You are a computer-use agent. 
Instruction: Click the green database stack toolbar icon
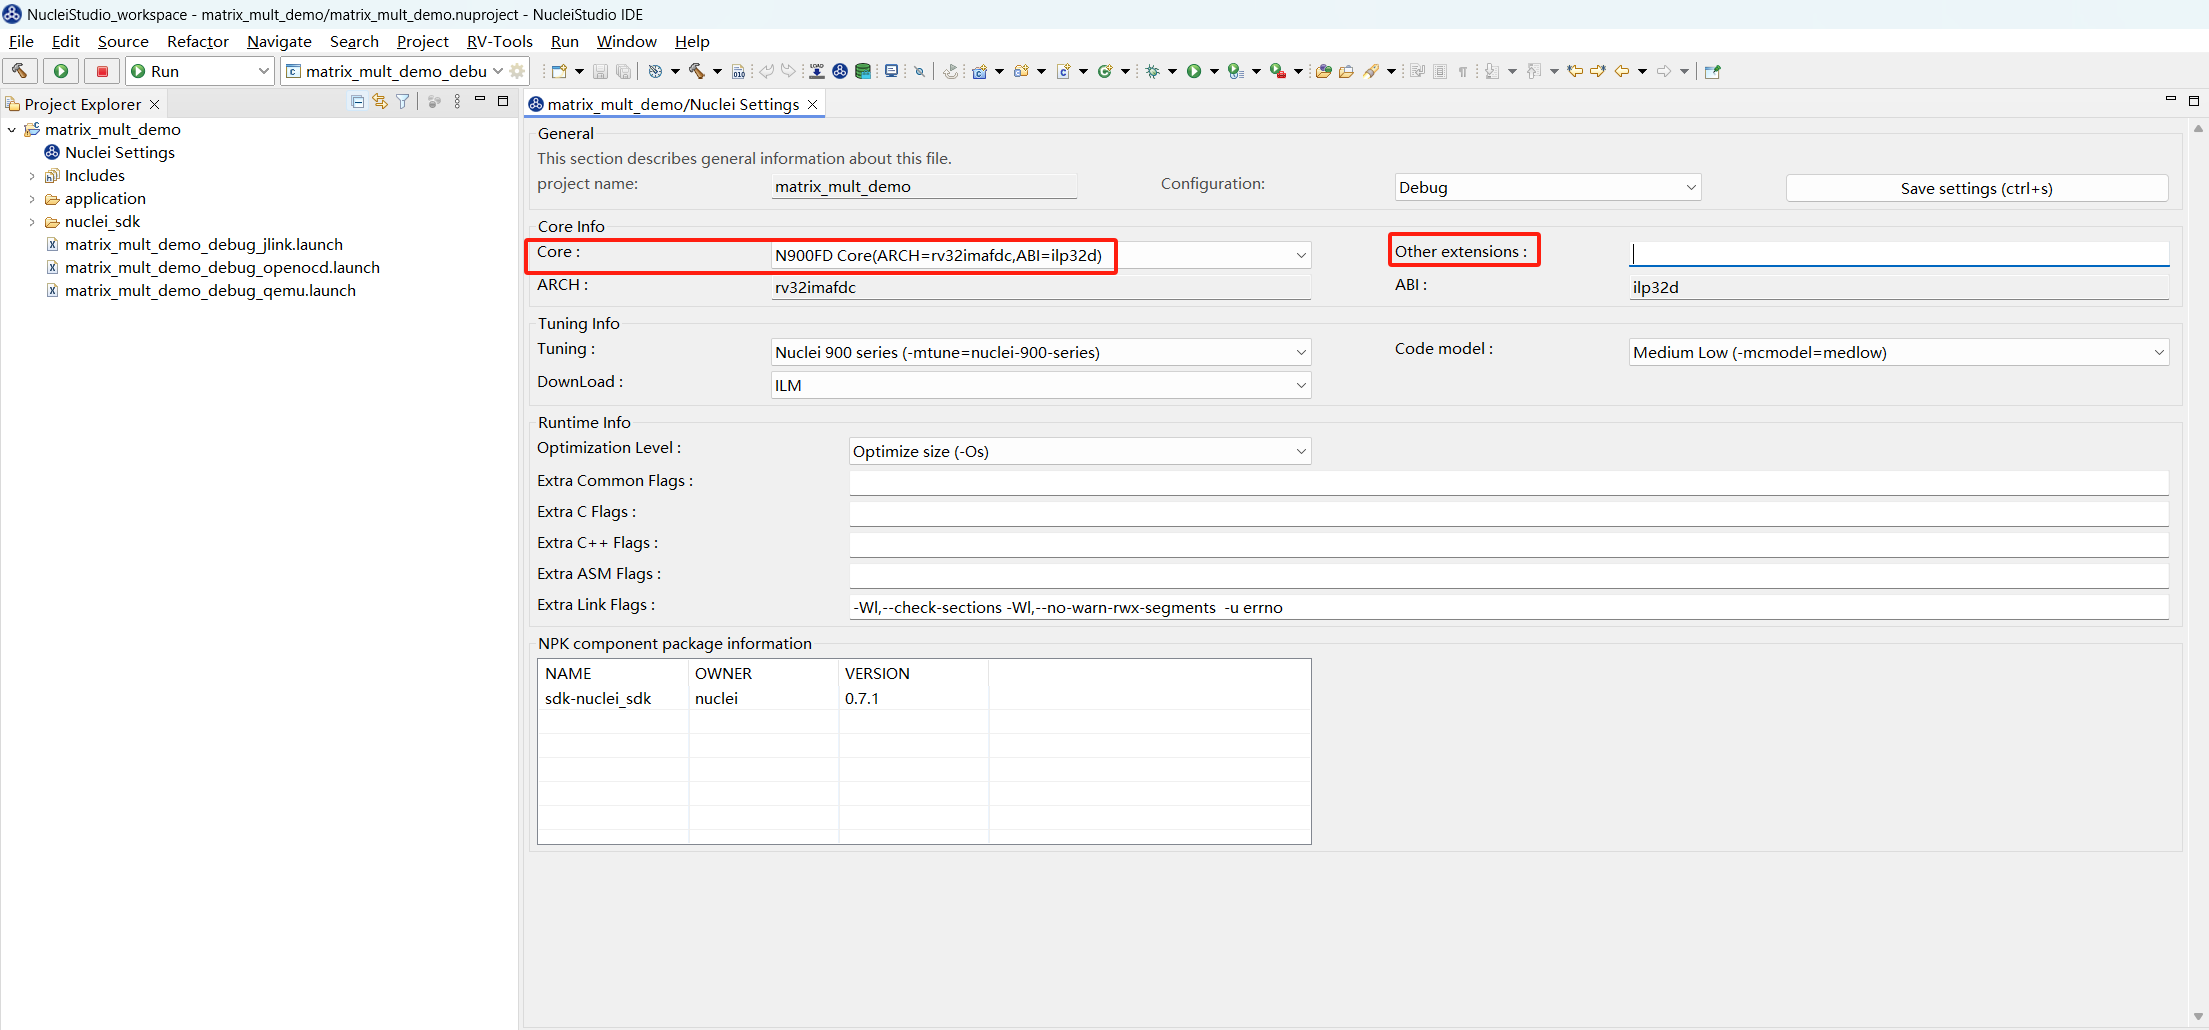(x=863, y=71)
